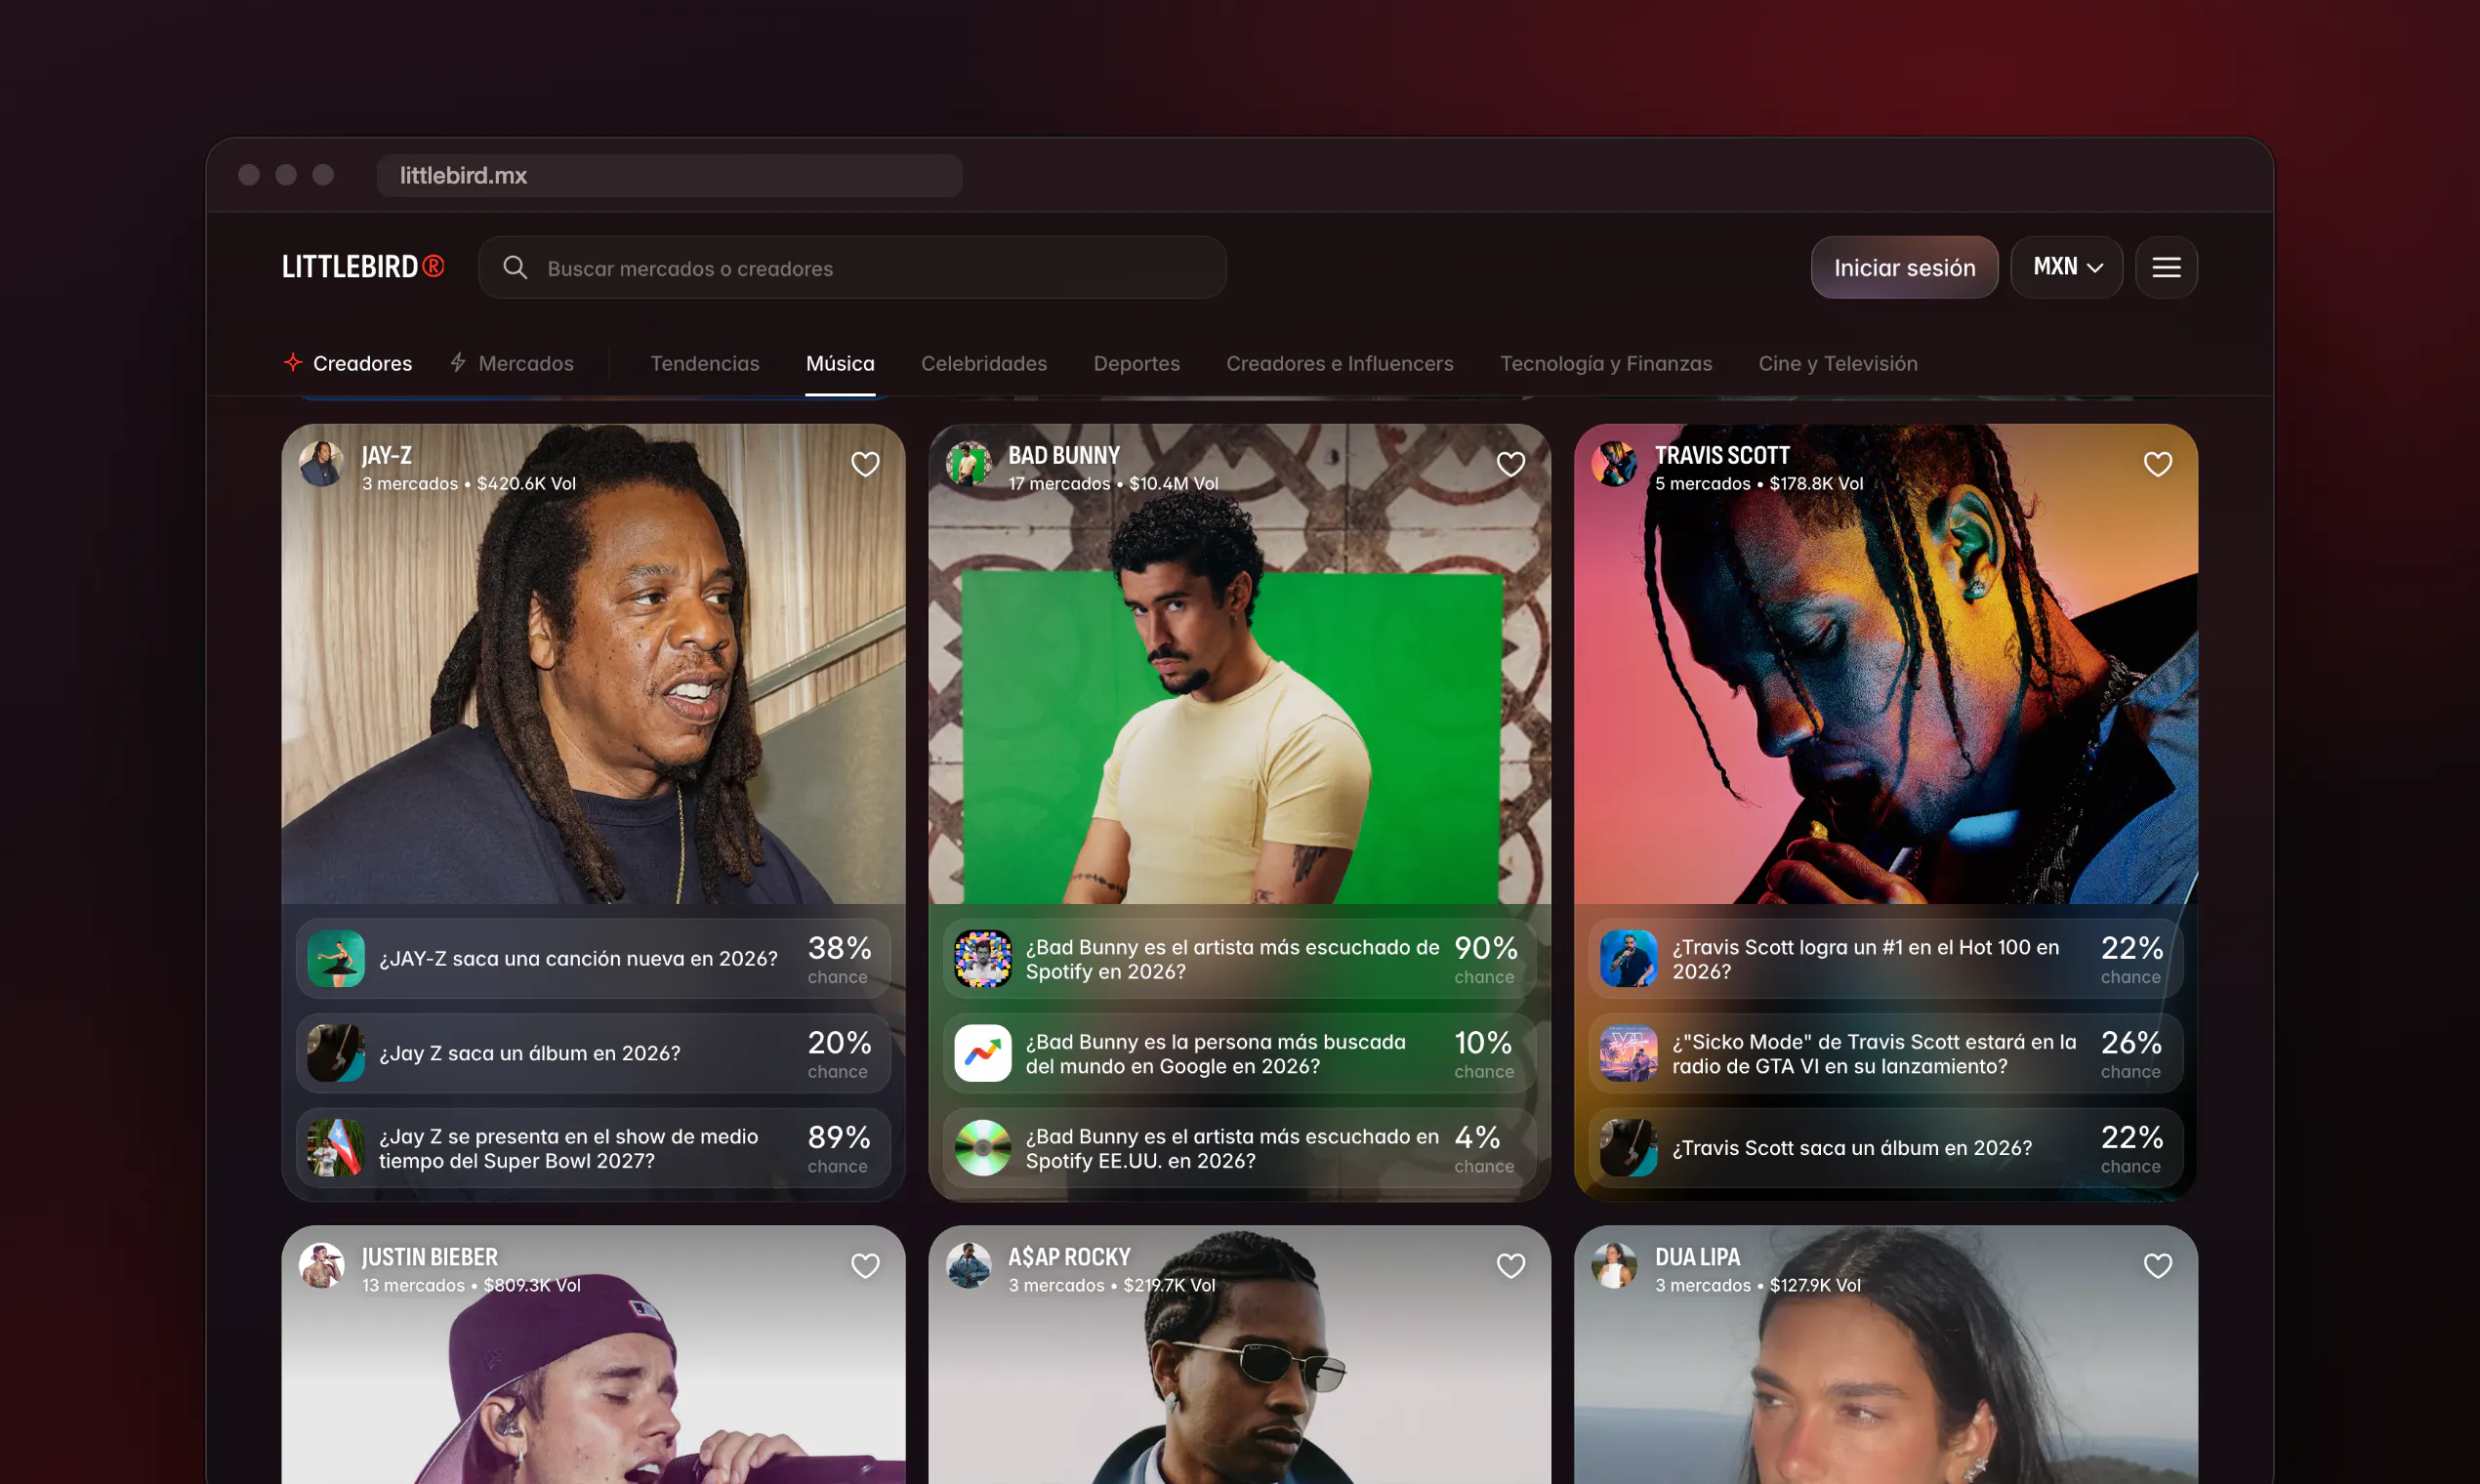The image size is (2480, 1484).
Task: Open the Creadores e Influencers tab
Action: click(x=1340, y=364)
